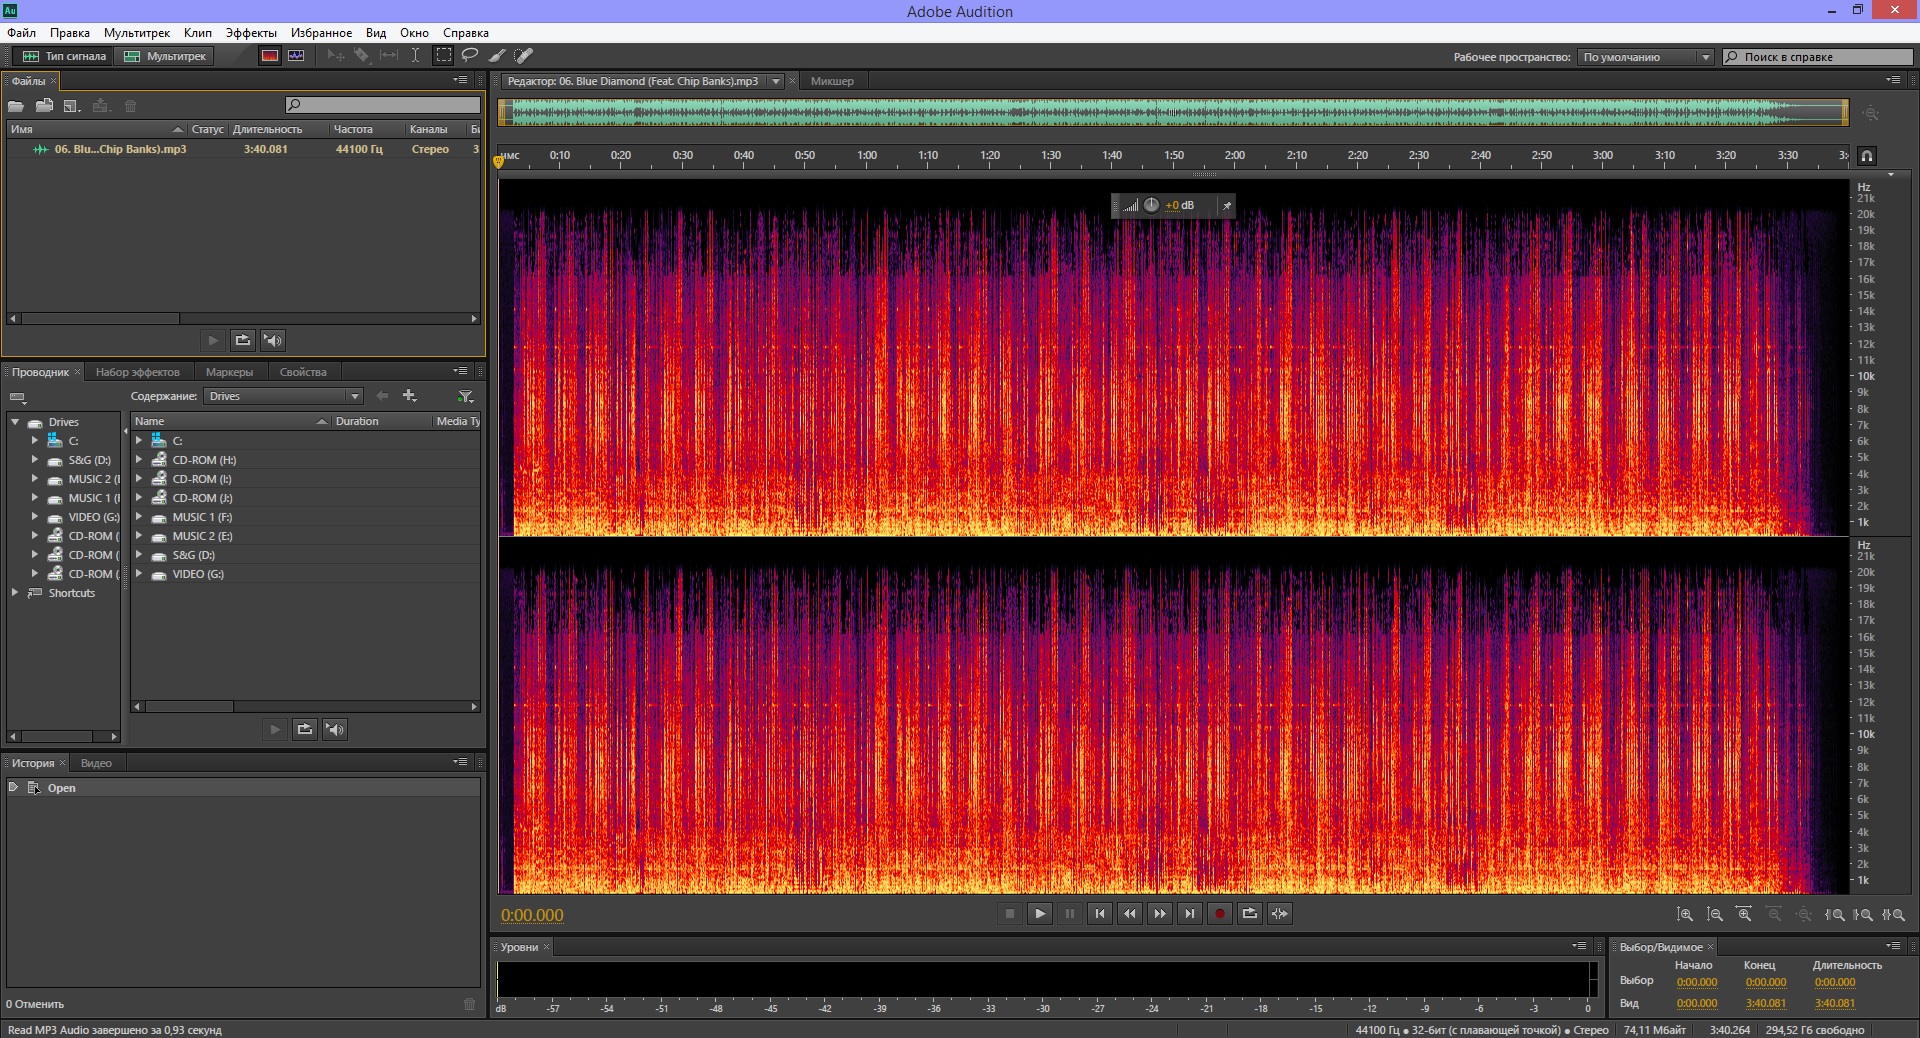
Task: Click timeline ruler at 2:00
Action: [x=1235, y=155]
